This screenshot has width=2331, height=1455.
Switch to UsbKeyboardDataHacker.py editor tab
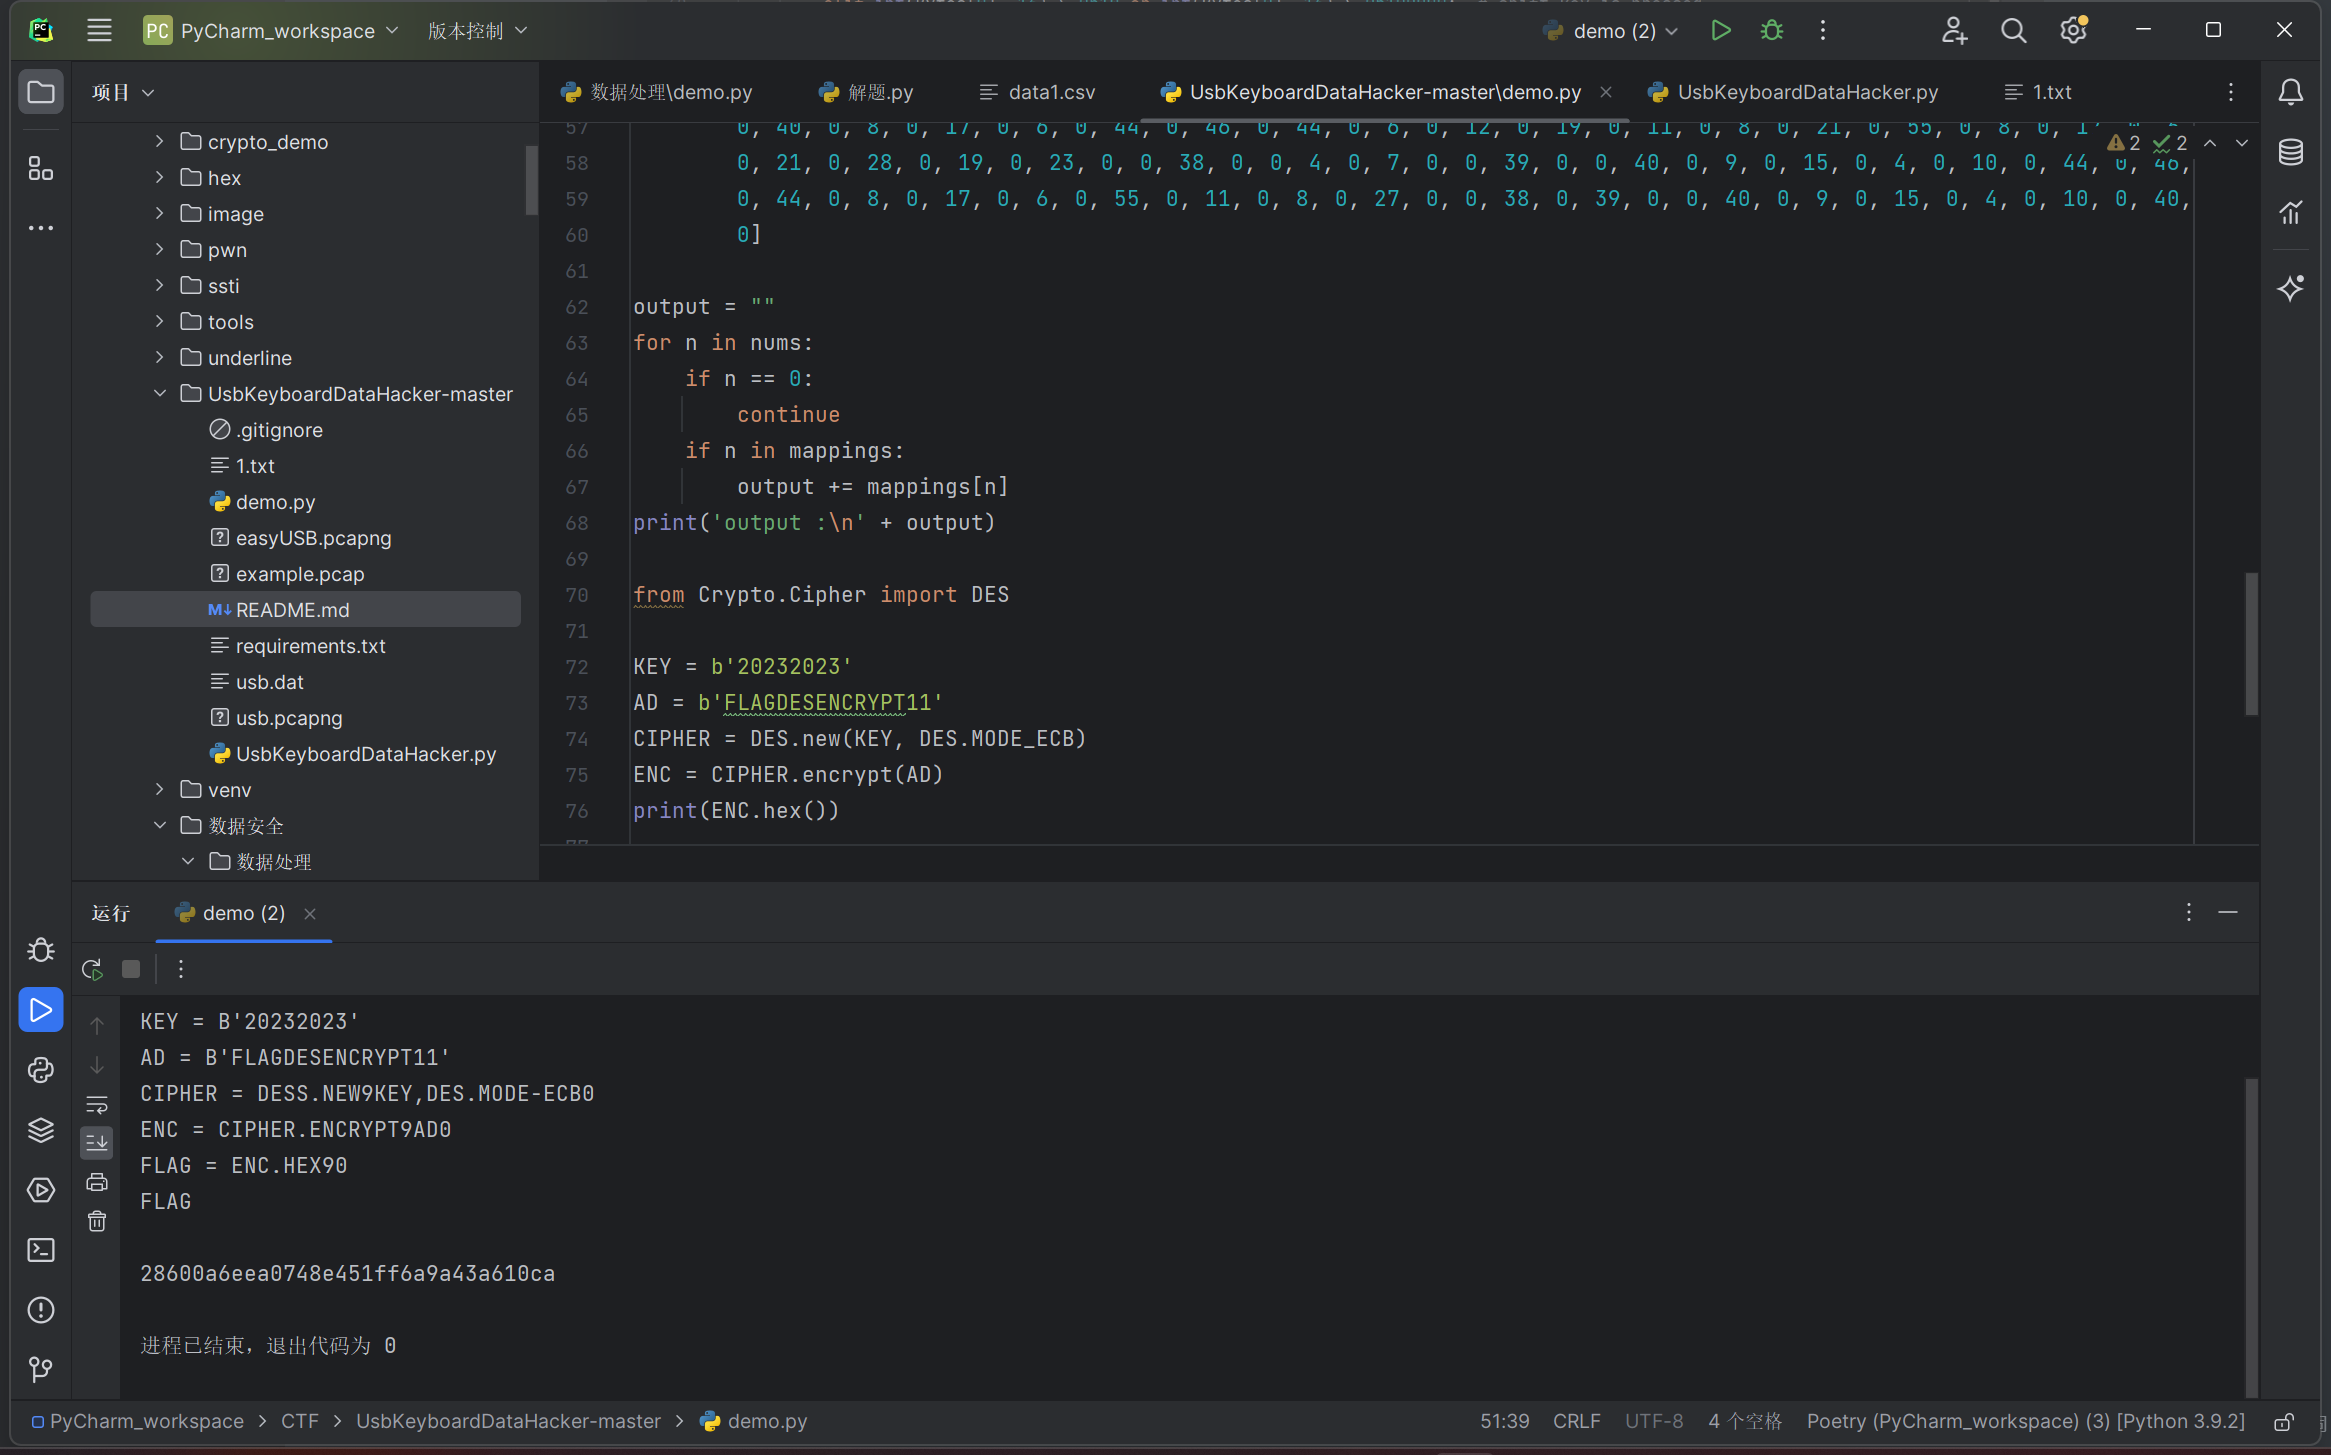tap(1793, 92)
